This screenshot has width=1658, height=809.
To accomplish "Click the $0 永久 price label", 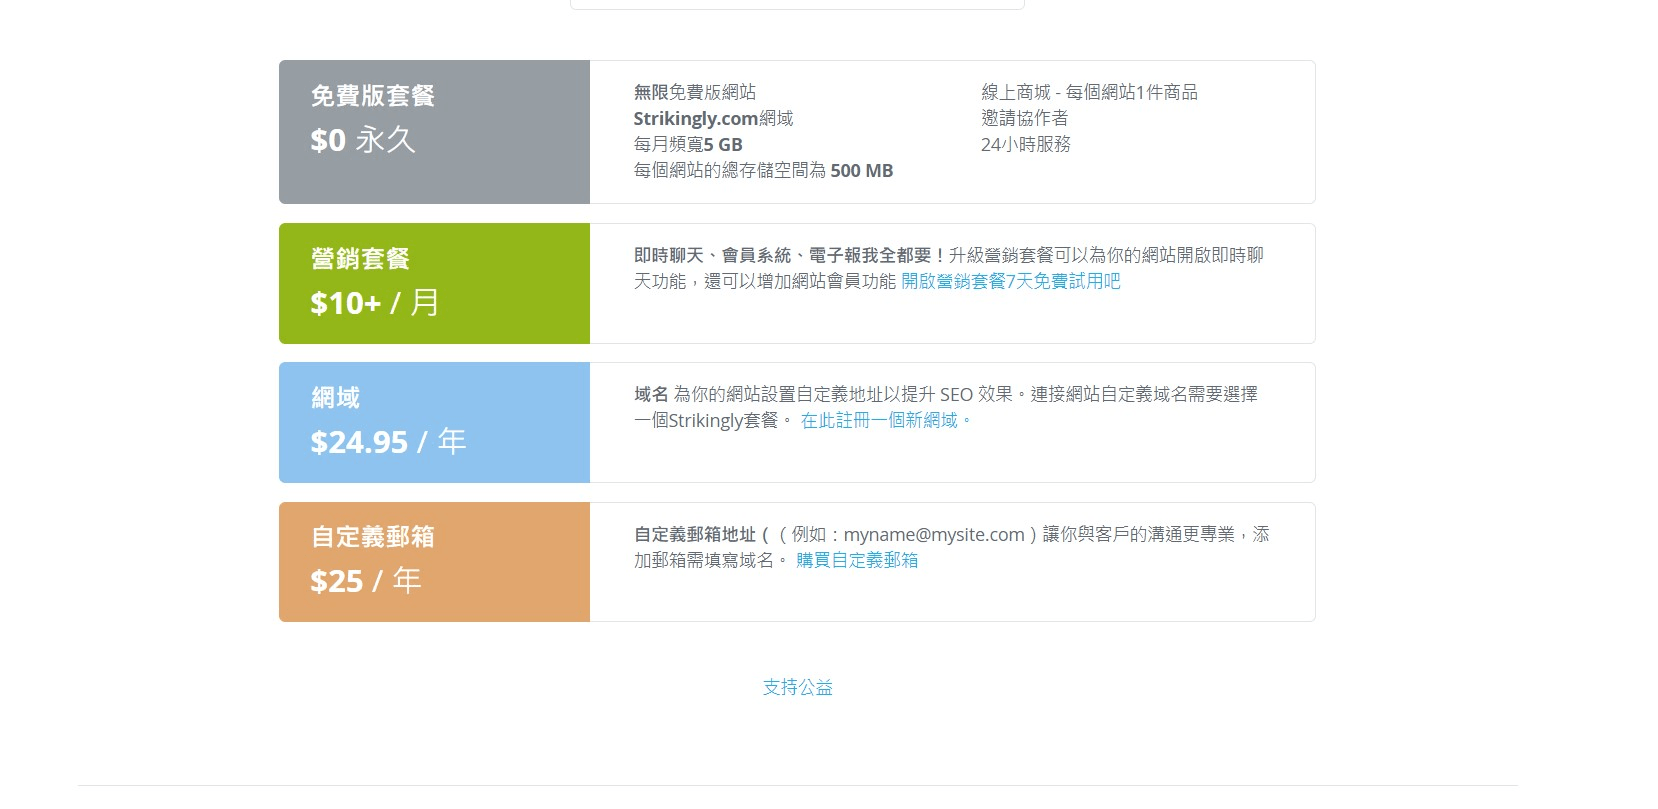I will [362, 141].
